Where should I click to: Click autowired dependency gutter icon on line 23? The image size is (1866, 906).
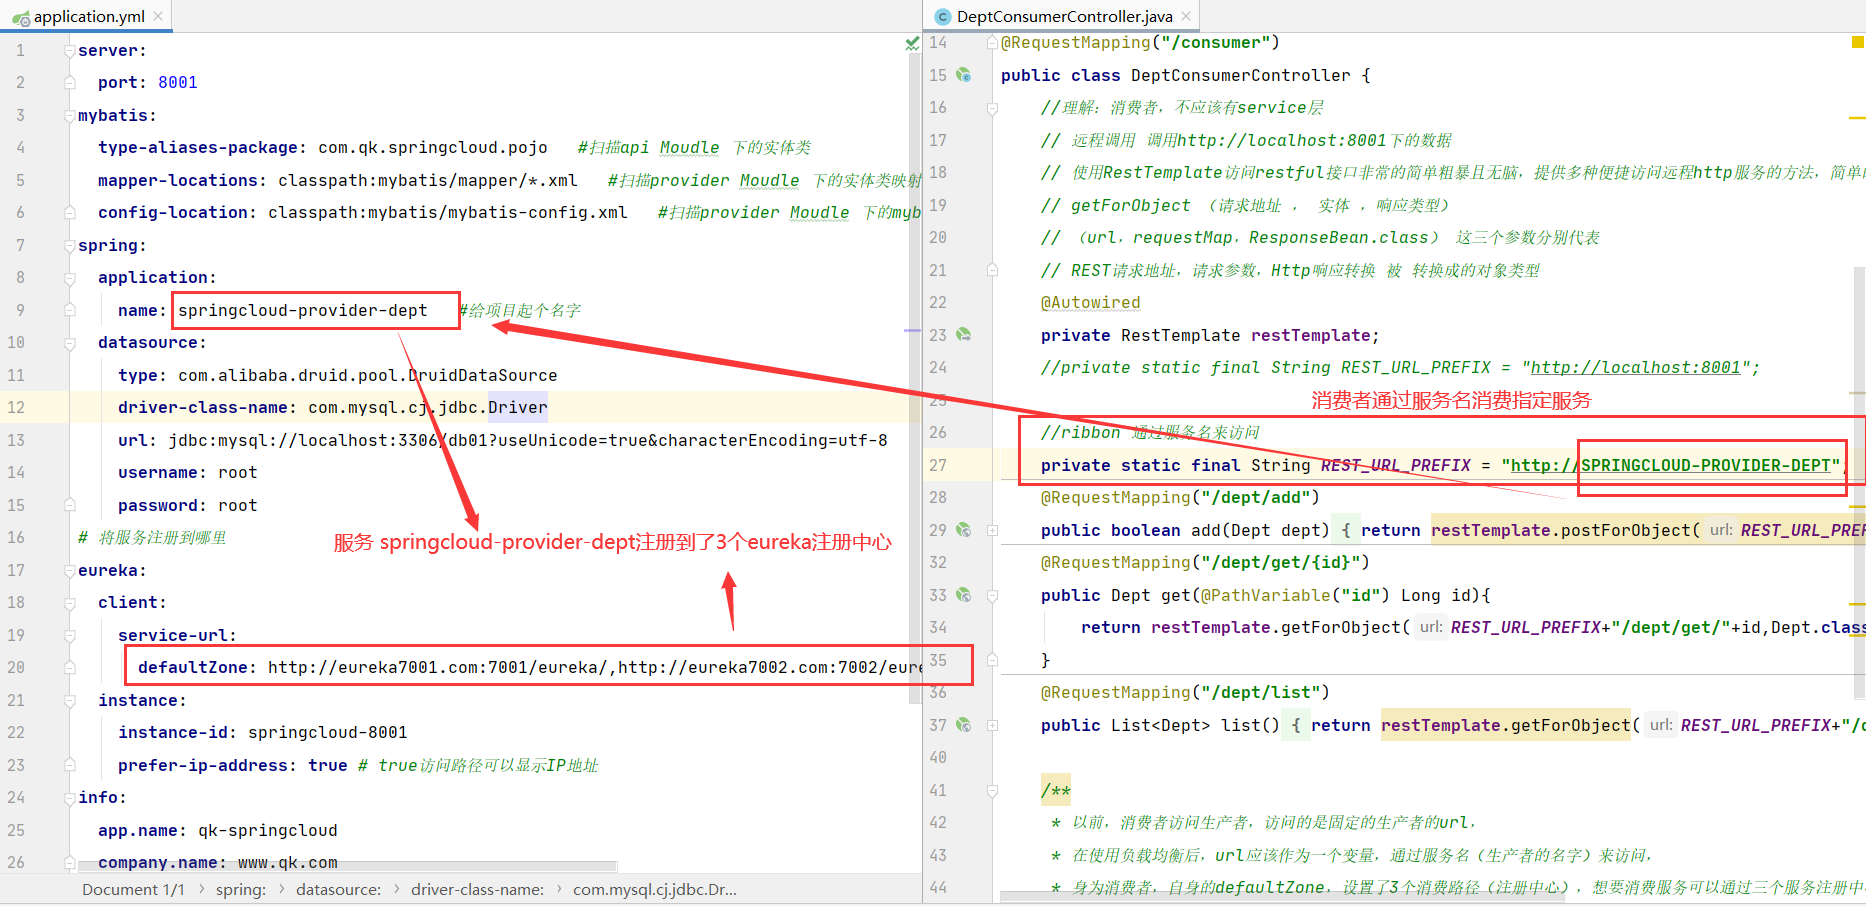click(963, 335)
